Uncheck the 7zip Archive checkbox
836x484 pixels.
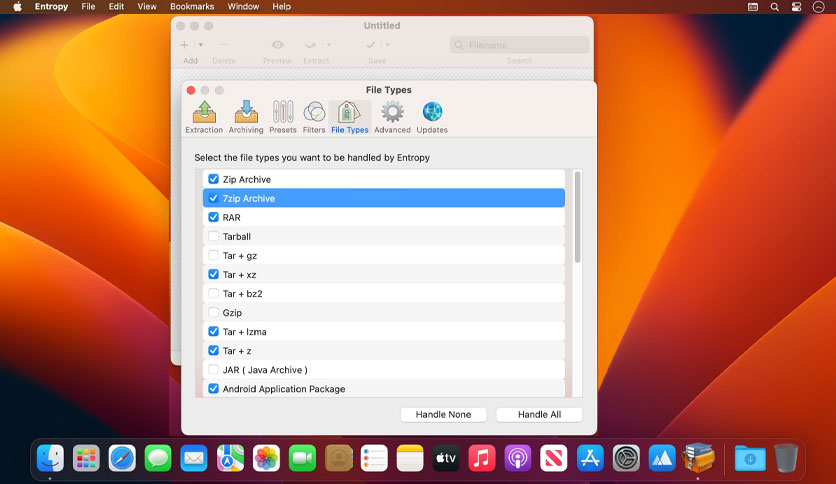click(213, 198)
